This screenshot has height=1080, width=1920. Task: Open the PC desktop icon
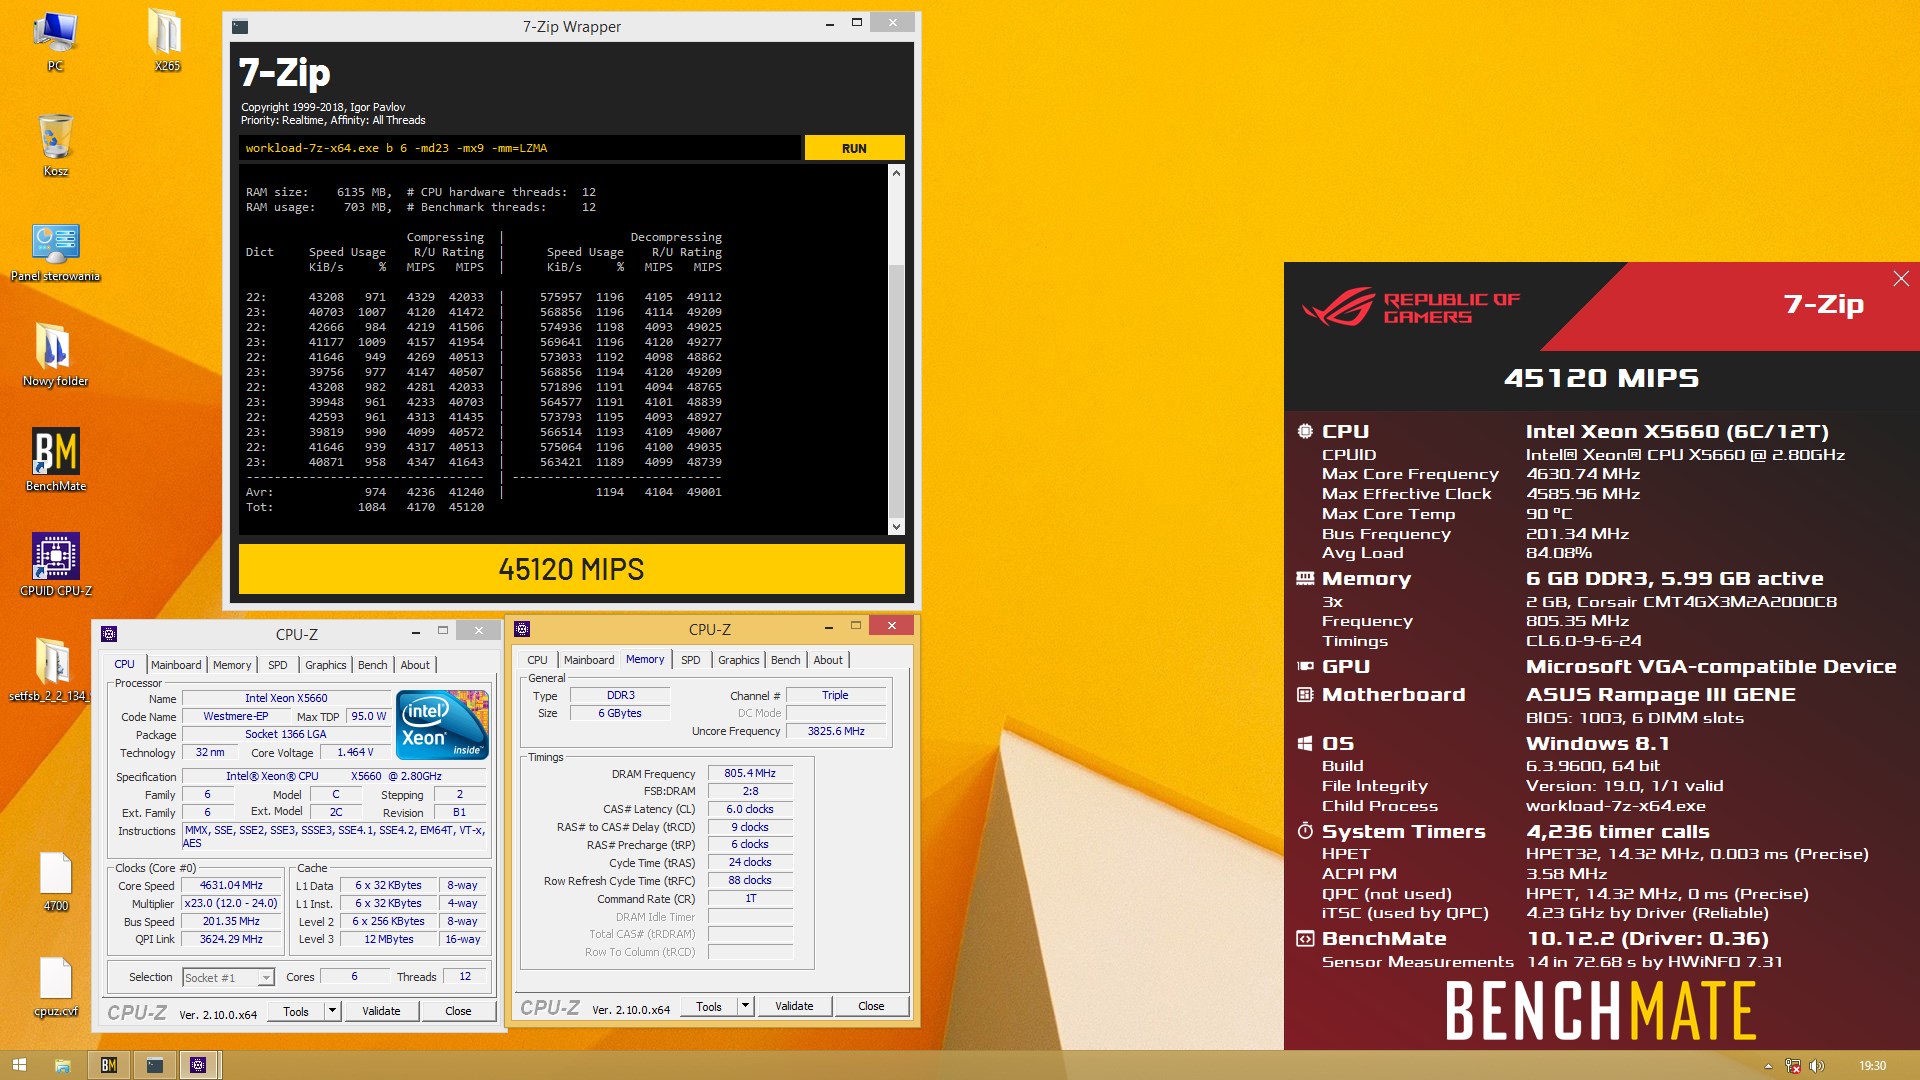(55, 40)
